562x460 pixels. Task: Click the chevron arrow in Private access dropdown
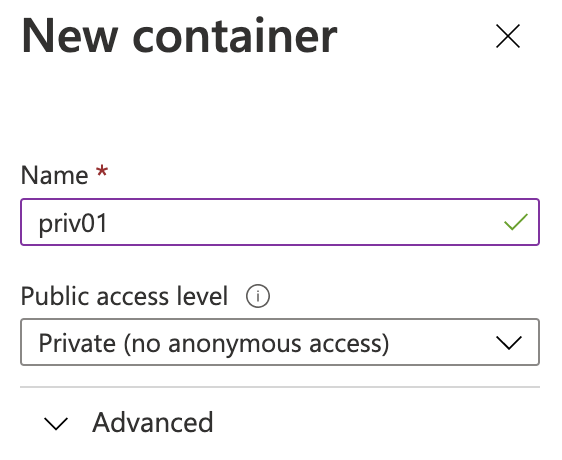509,343
